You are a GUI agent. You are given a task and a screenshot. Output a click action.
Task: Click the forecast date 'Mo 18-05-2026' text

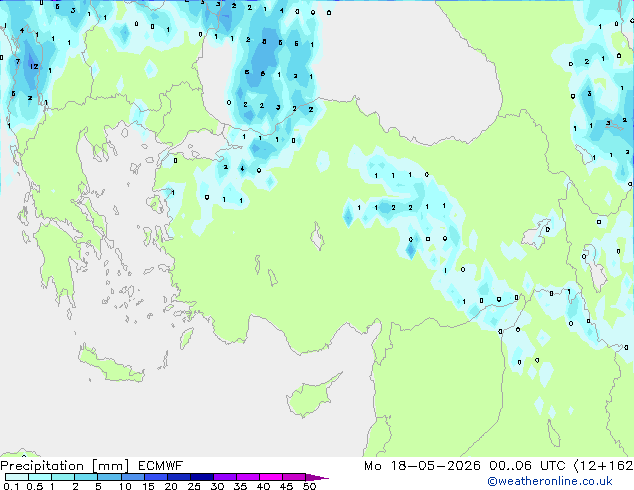click(422, 466)
